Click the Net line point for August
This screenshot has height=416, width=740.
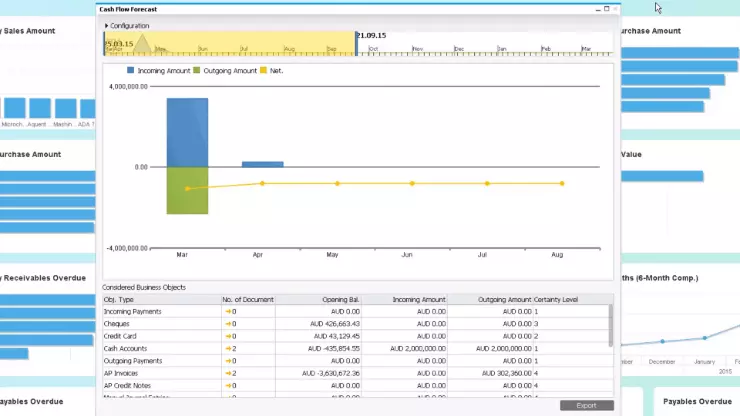(562, 183)
